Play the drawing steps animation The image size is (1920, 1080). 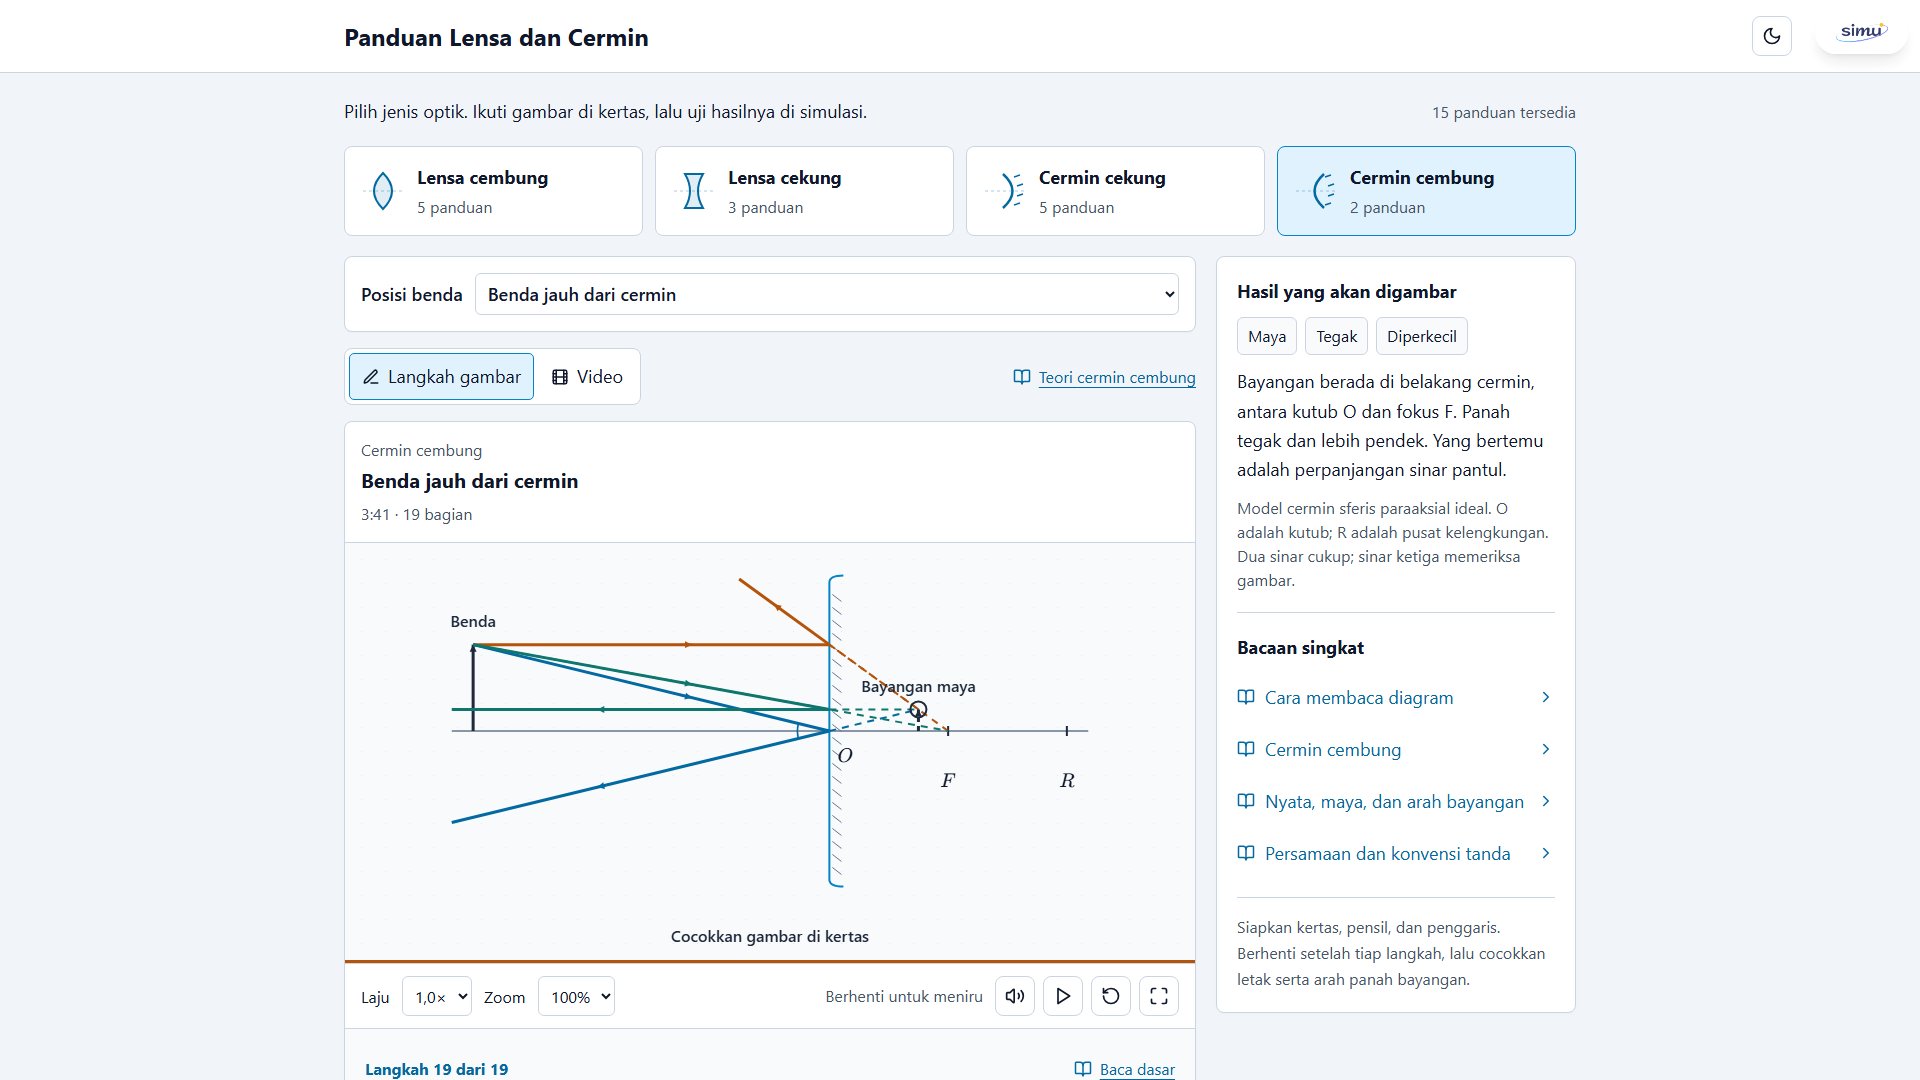[1062, 996]
